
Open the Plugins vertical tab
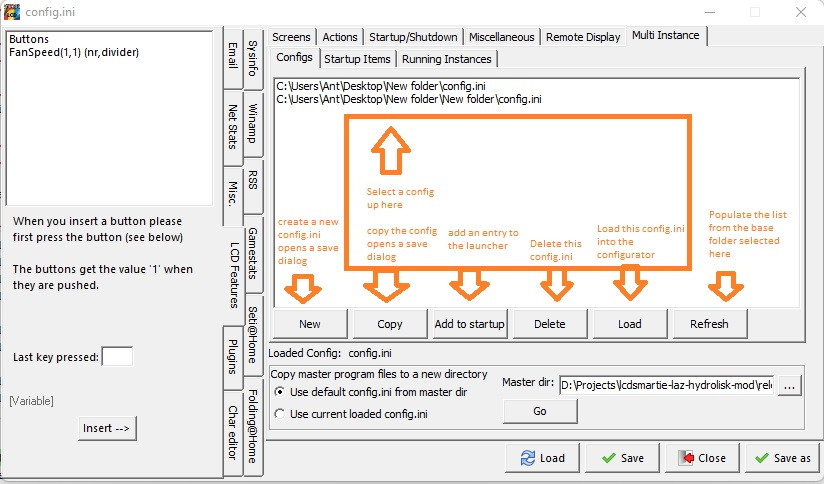pos(233,357)
